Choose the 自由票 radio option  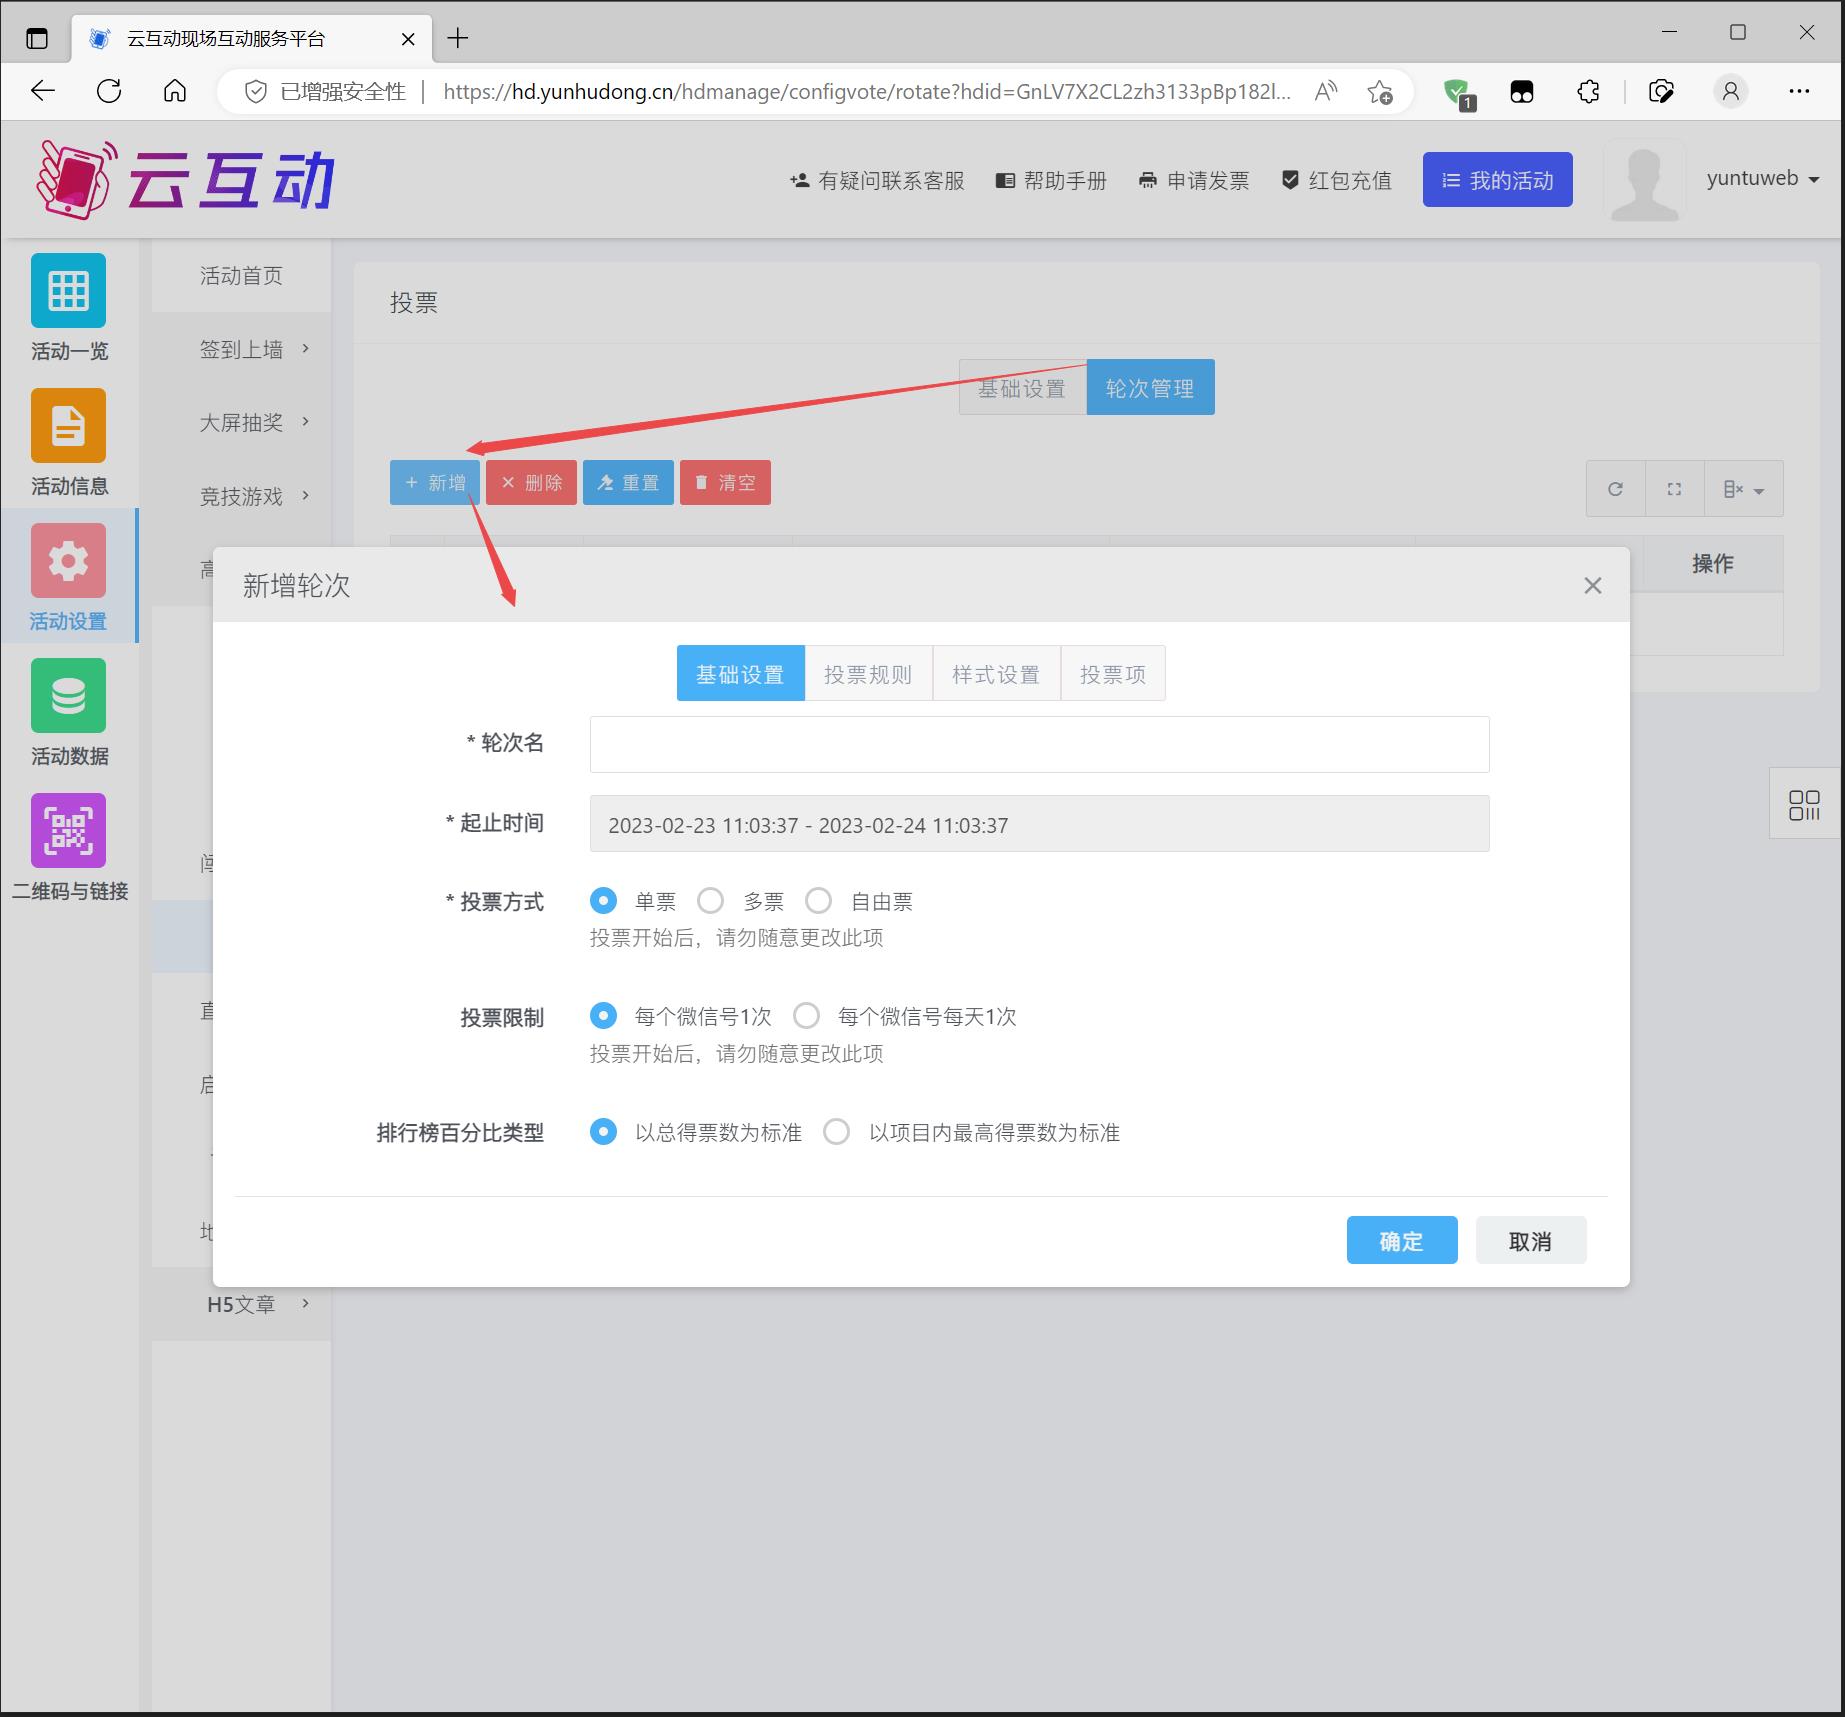coord(819,901)
